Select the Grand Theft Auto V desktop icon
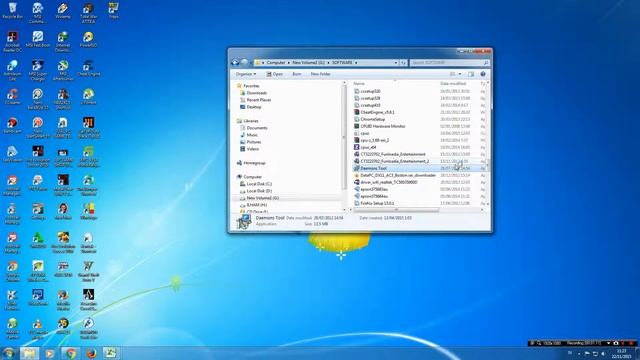Viewport: 640px width, 360px height. pos(88,271)
